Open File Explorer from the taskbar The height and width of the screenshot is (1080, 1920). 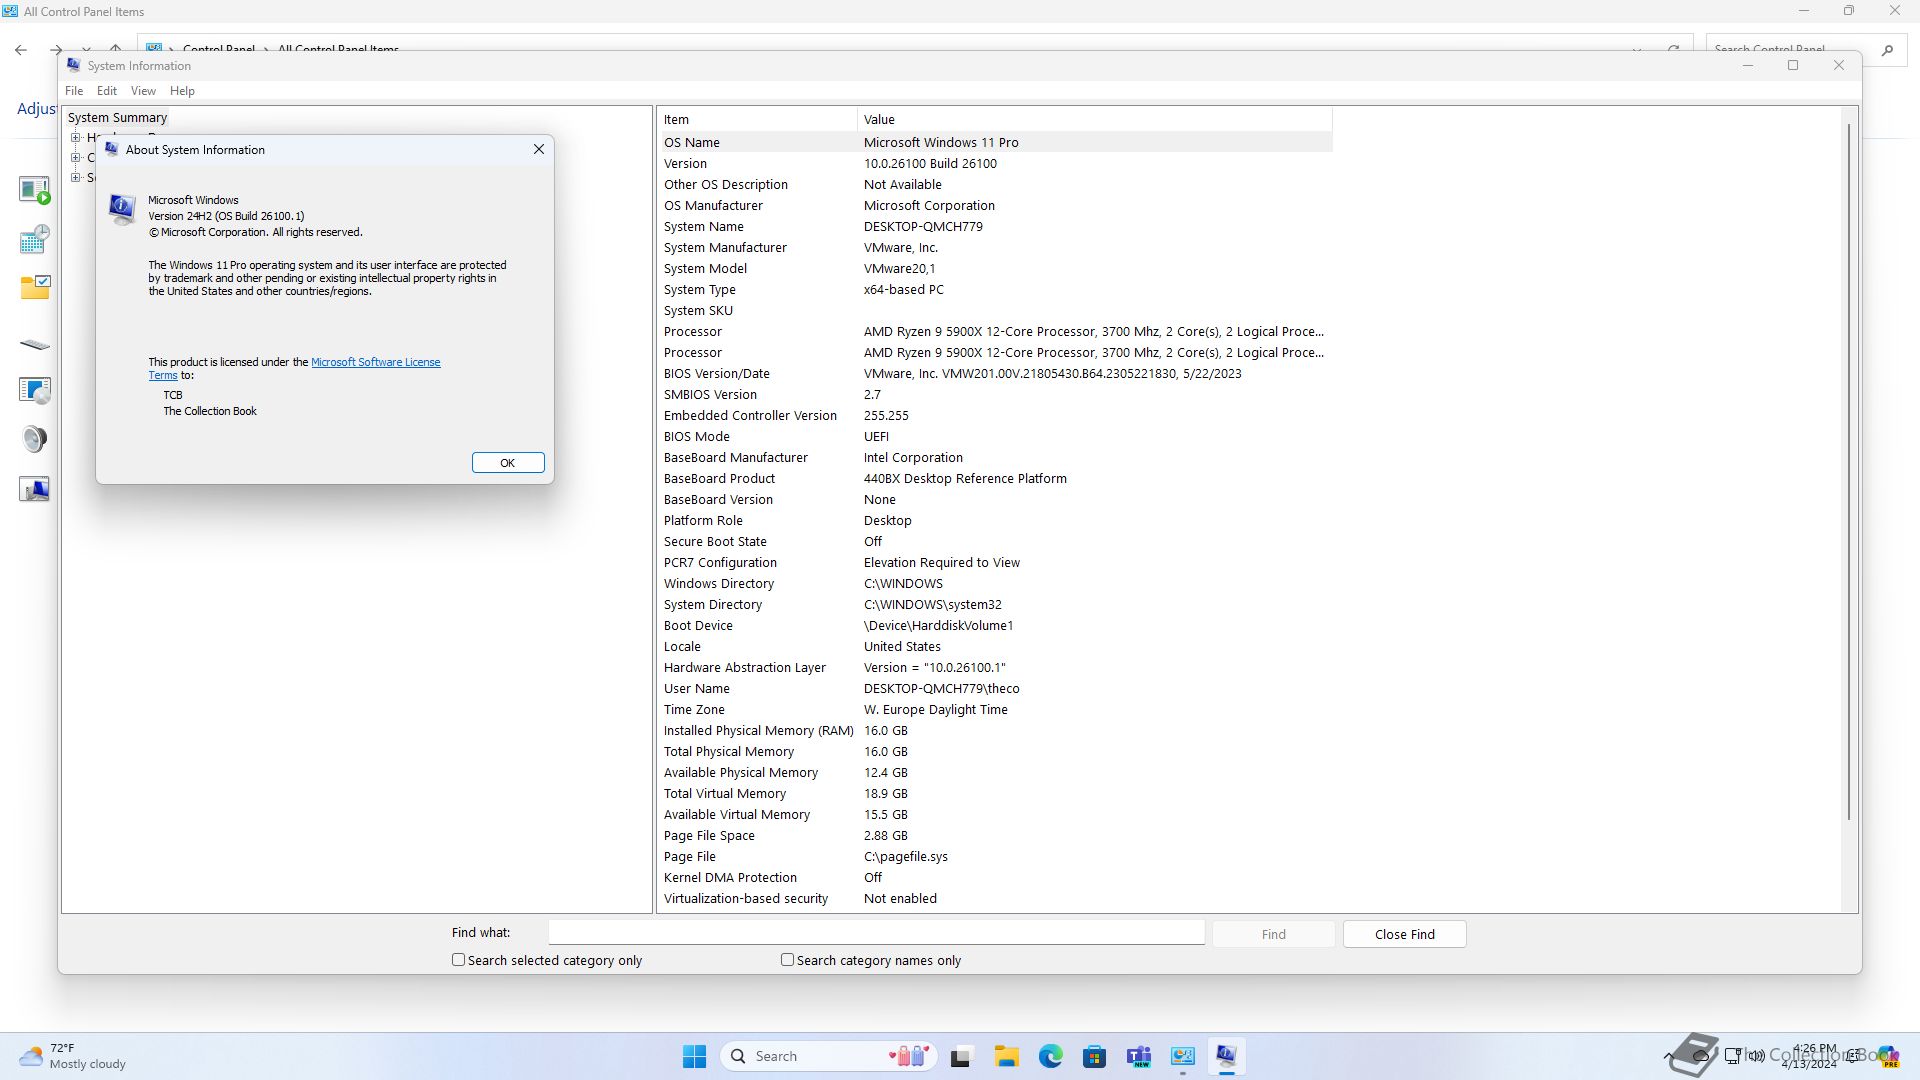tap(1006, 1056)
